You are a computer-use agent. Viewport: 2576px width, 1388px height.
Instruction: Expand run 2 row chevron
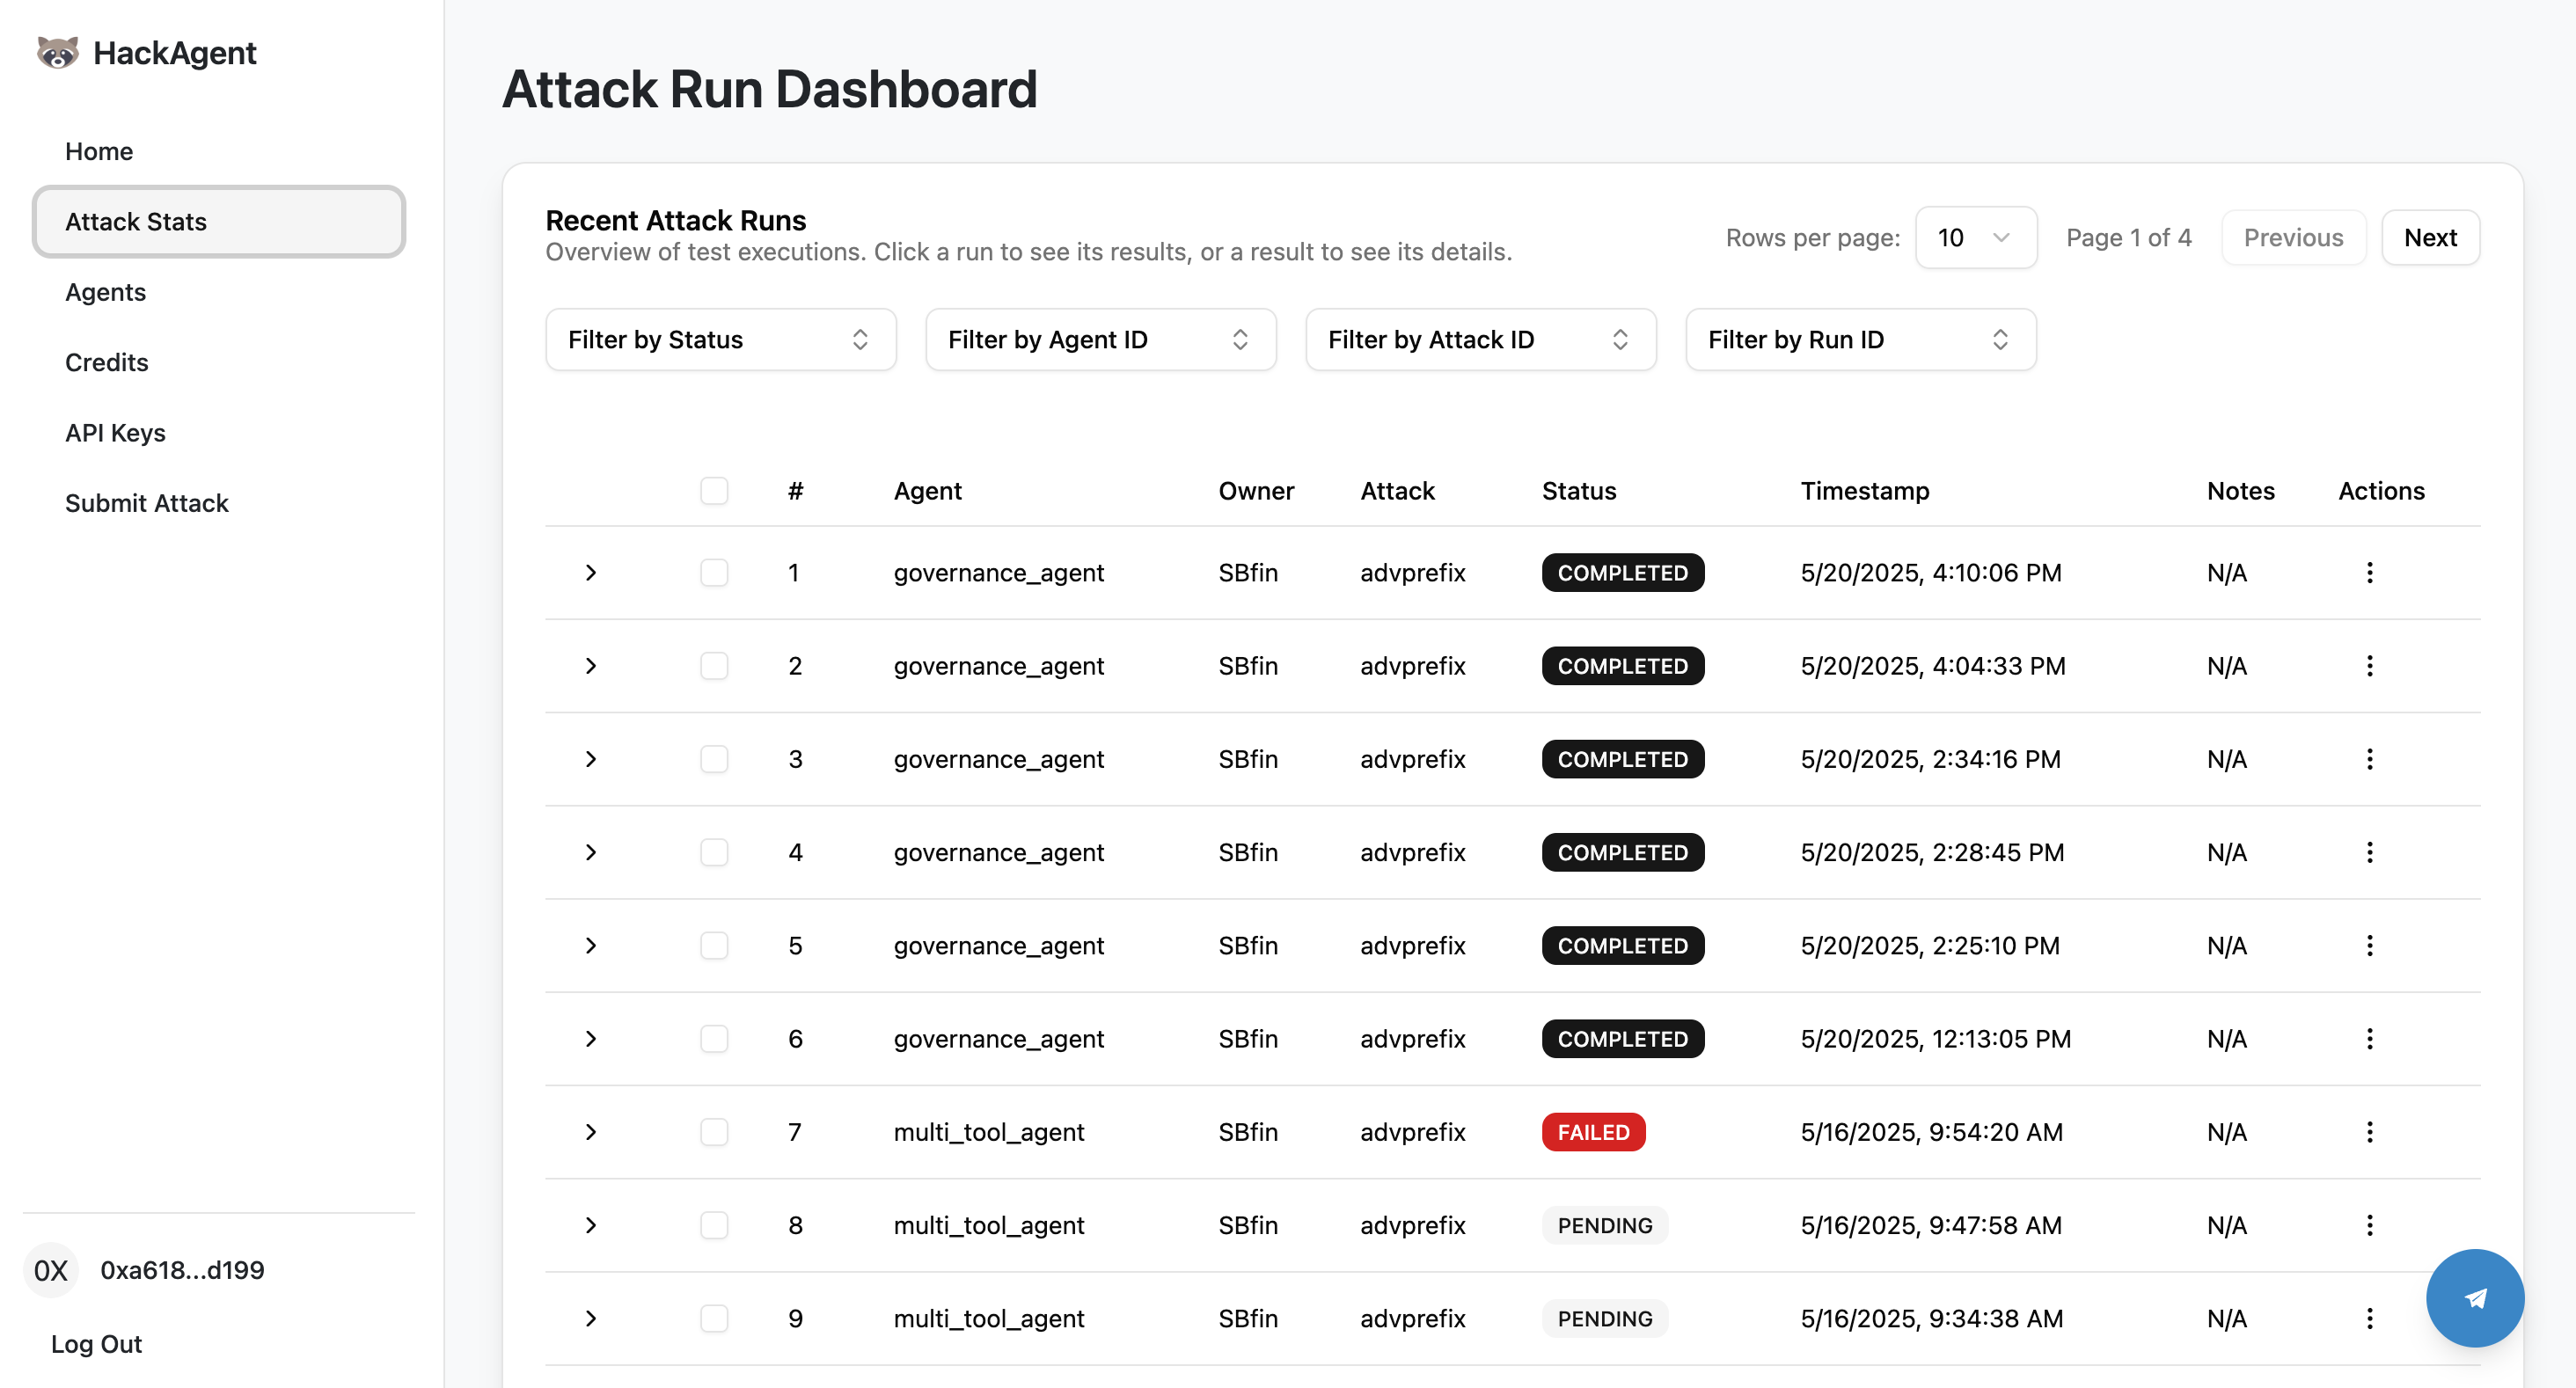tap(591, 666)
